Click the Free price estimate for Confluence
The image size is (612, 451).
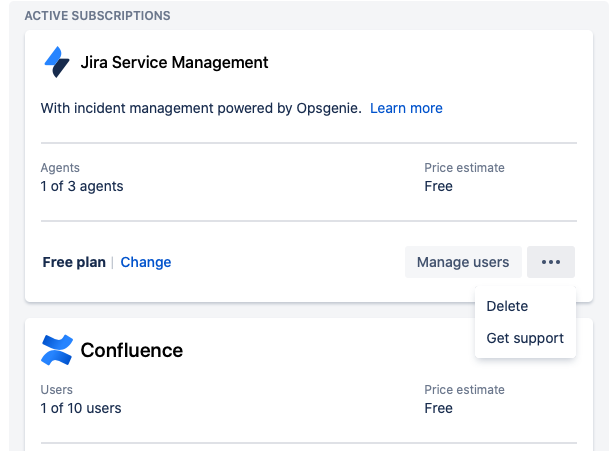[438, 408]
